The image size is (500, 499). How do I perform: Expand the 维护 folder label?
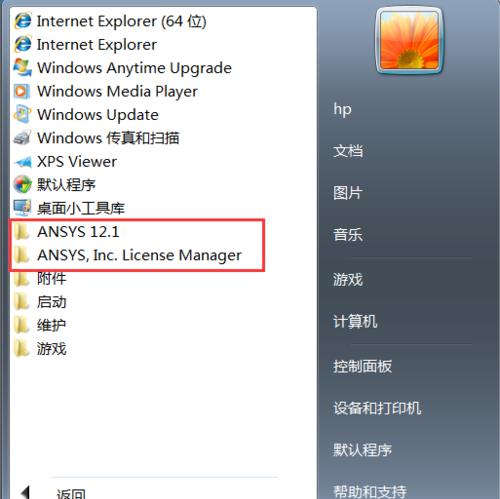point(51,325)
